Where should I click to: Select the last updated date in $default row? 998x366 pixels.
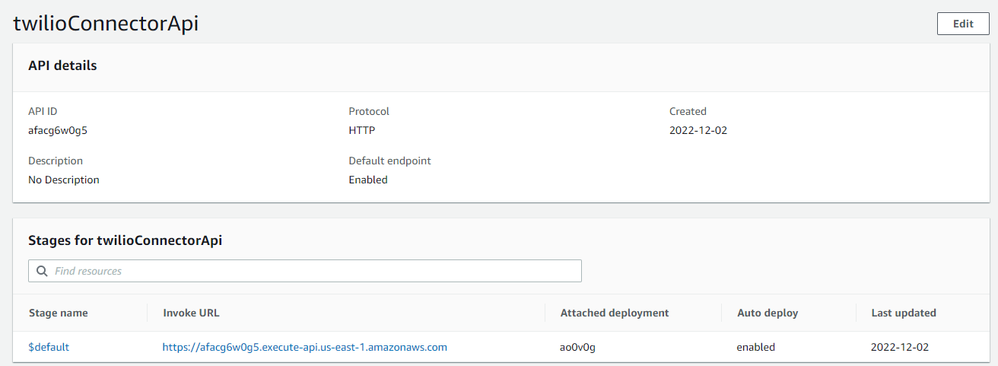(x=899, y=348)
